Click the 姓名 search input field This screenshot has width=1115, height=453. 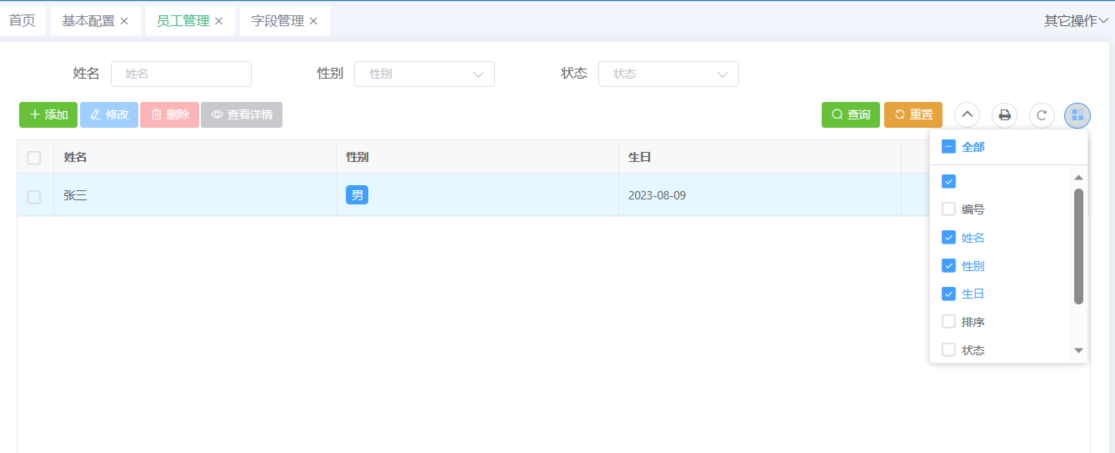click(x=181, y=74)
